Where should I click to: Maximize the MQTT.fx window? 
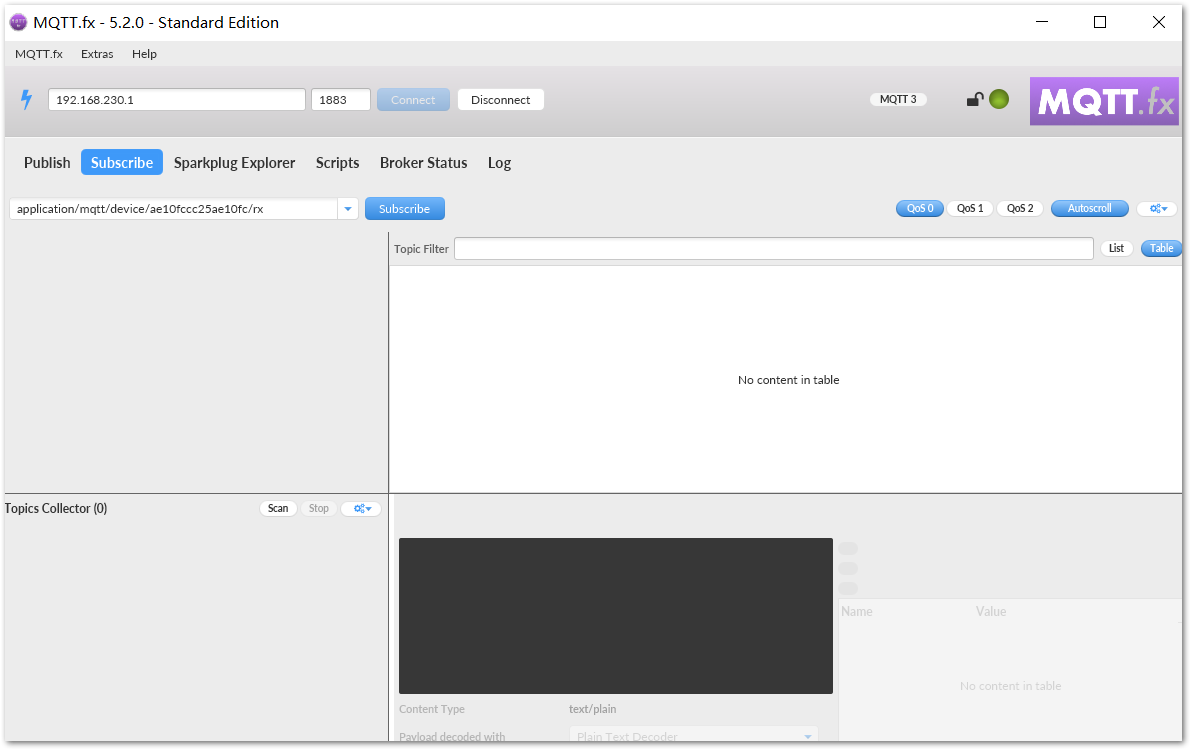click(1100, 22)
